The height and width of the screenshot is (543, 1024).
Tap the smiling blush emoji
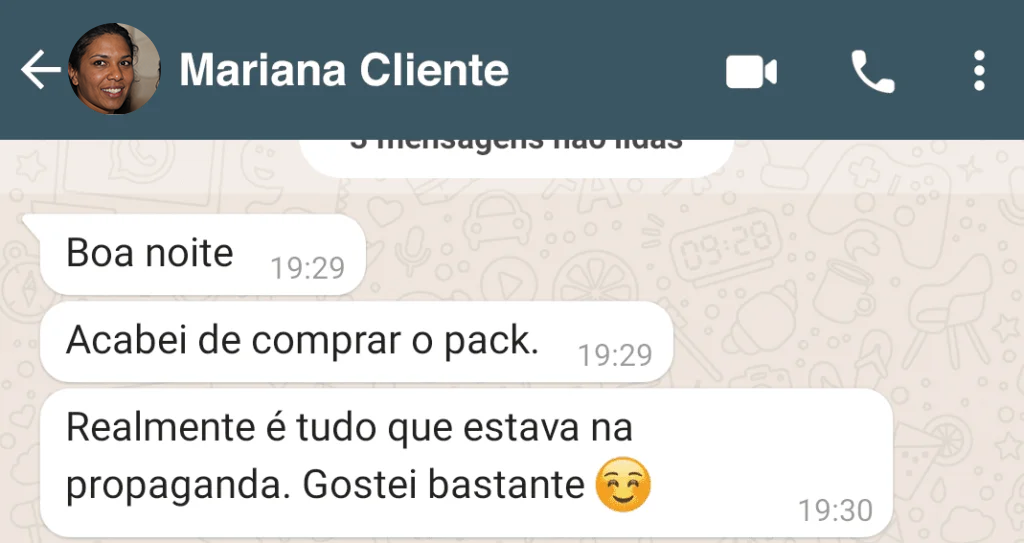point(623,484)
